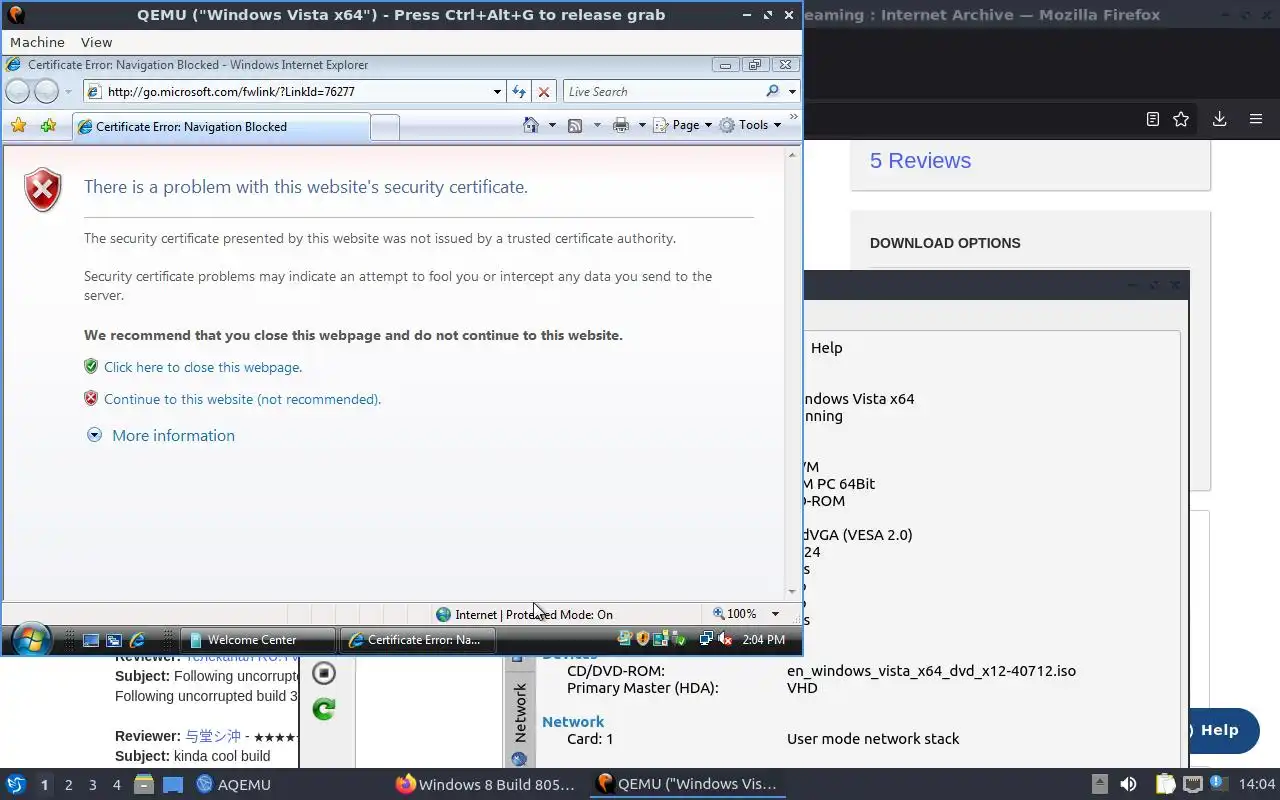
Task: Click the Internet Explorer Back arrow button
Action: coord(18,92)
